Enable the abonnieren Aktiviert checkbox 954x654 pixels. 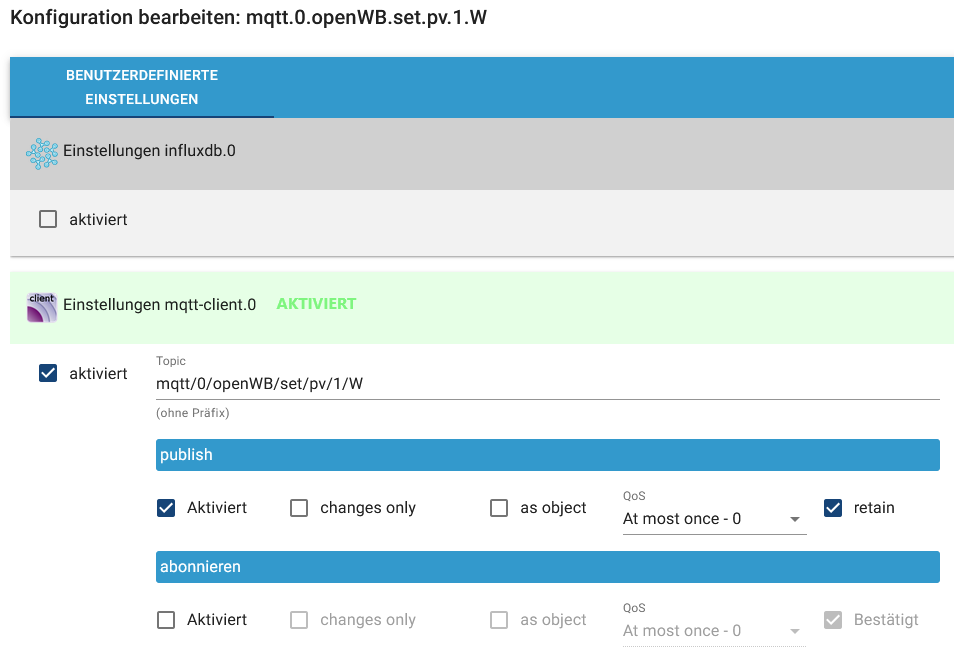166,620
